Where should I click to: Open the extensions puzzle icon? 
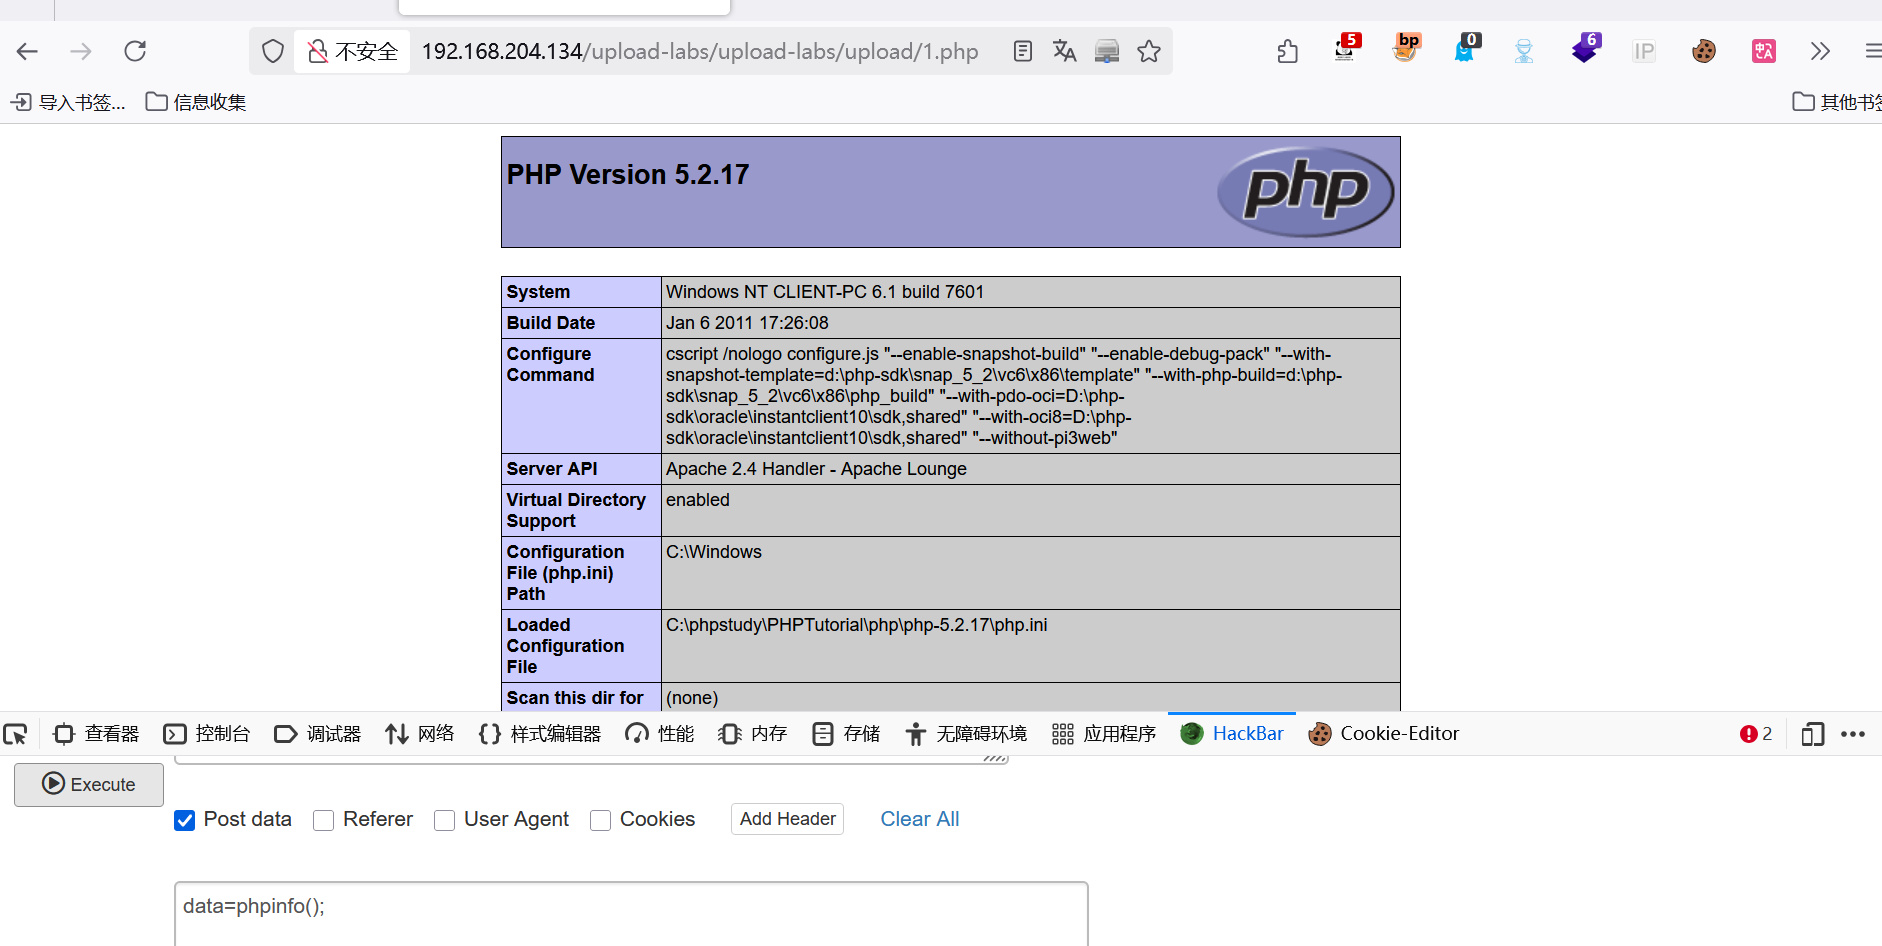coord(1288,51)
